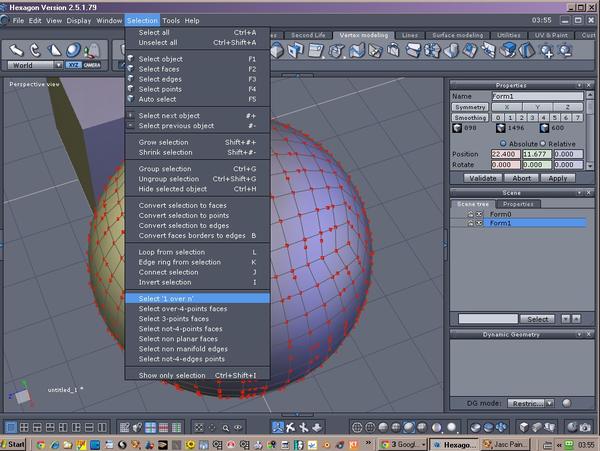This screenshot has height=451, width=600.
Task: Click the Symmetry button
Action: [470, 107]
